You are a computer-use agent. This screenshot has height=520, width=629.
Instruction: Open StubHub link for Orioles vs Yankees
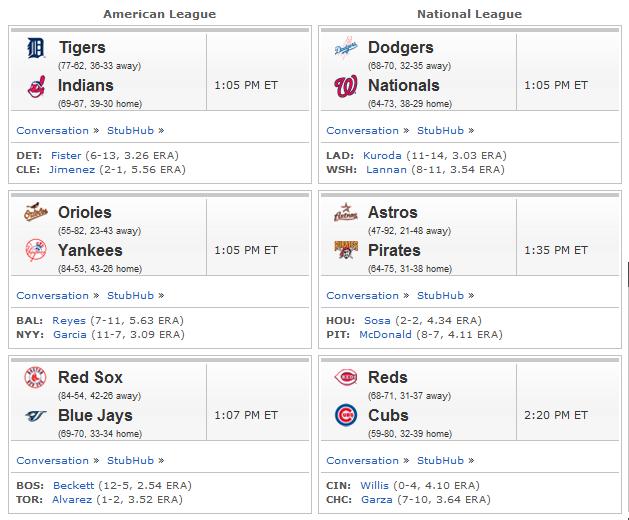tap(130, 296)
